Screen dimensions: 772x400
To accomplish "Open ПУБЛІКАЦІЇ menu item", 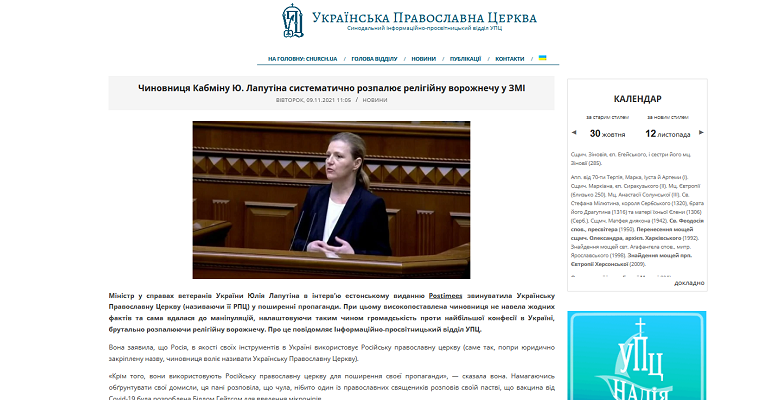I will [x=465, y=59].
